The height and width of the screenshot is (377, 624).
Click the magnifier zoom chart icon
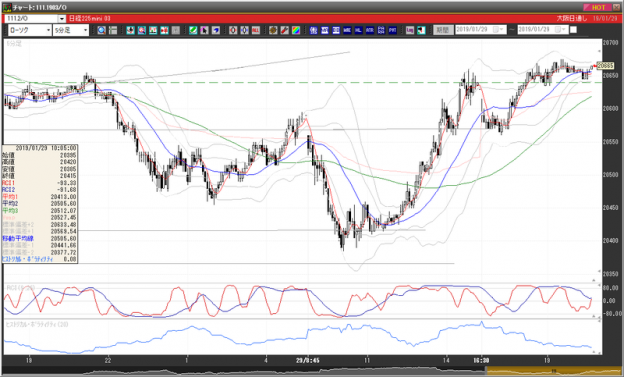(x=101, y=30)
